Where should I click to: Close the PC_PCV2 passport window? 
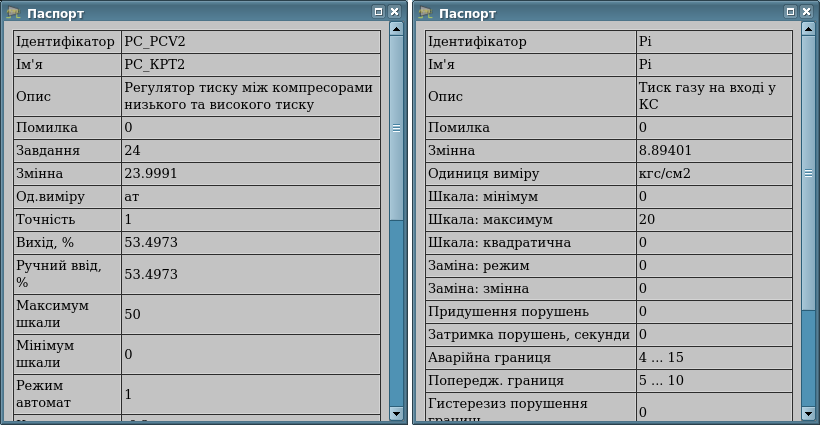click(x=394, y=12)
